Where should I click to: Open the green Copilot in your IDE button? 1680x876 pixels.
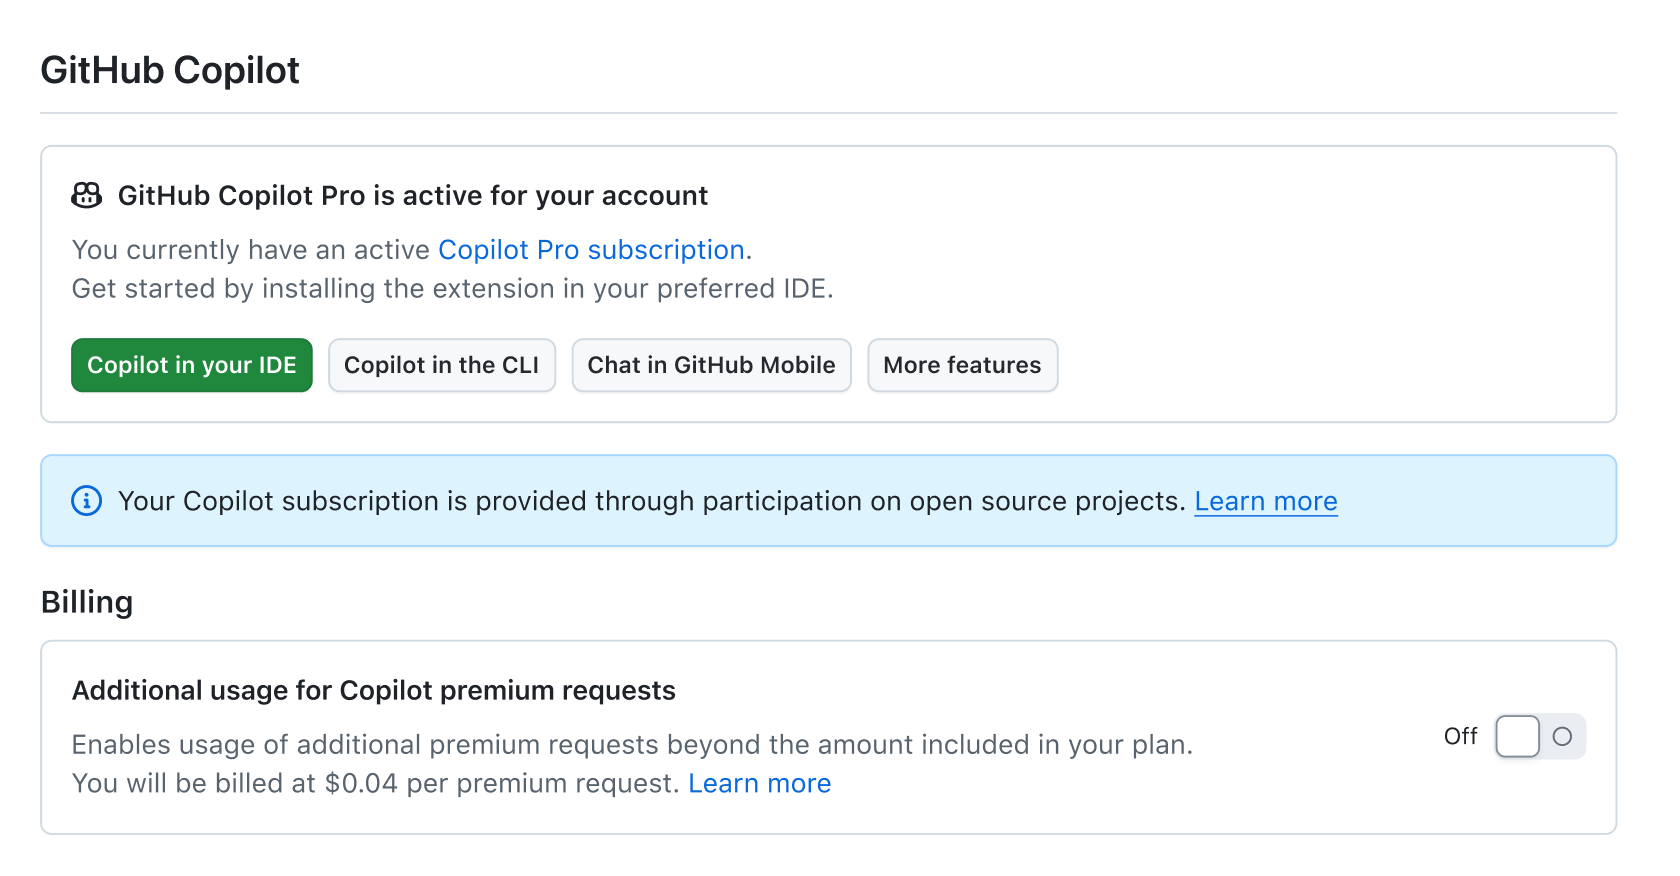[x=192, y=365]
